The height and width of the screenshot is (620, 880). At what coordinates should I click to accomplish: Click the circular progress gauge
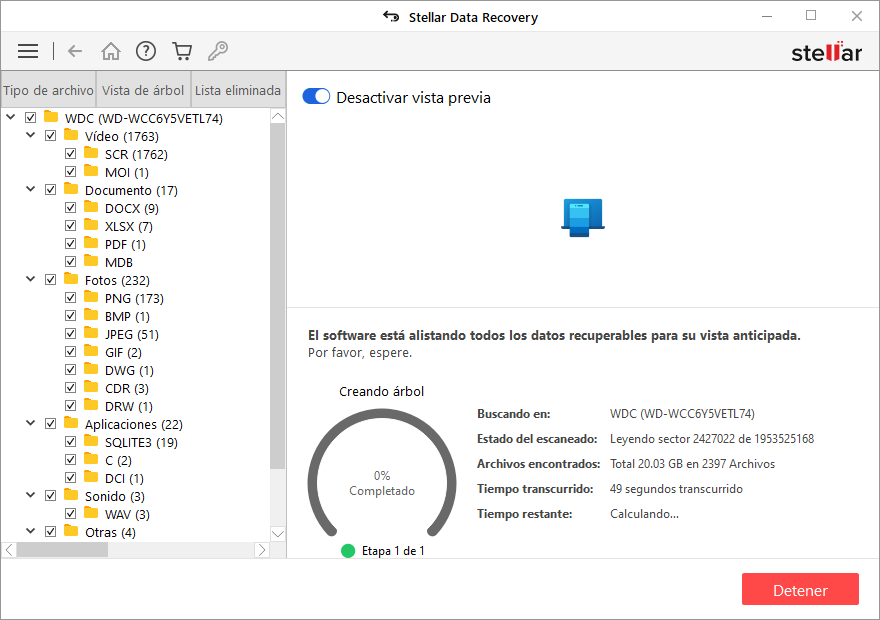[x=382, y=472]
